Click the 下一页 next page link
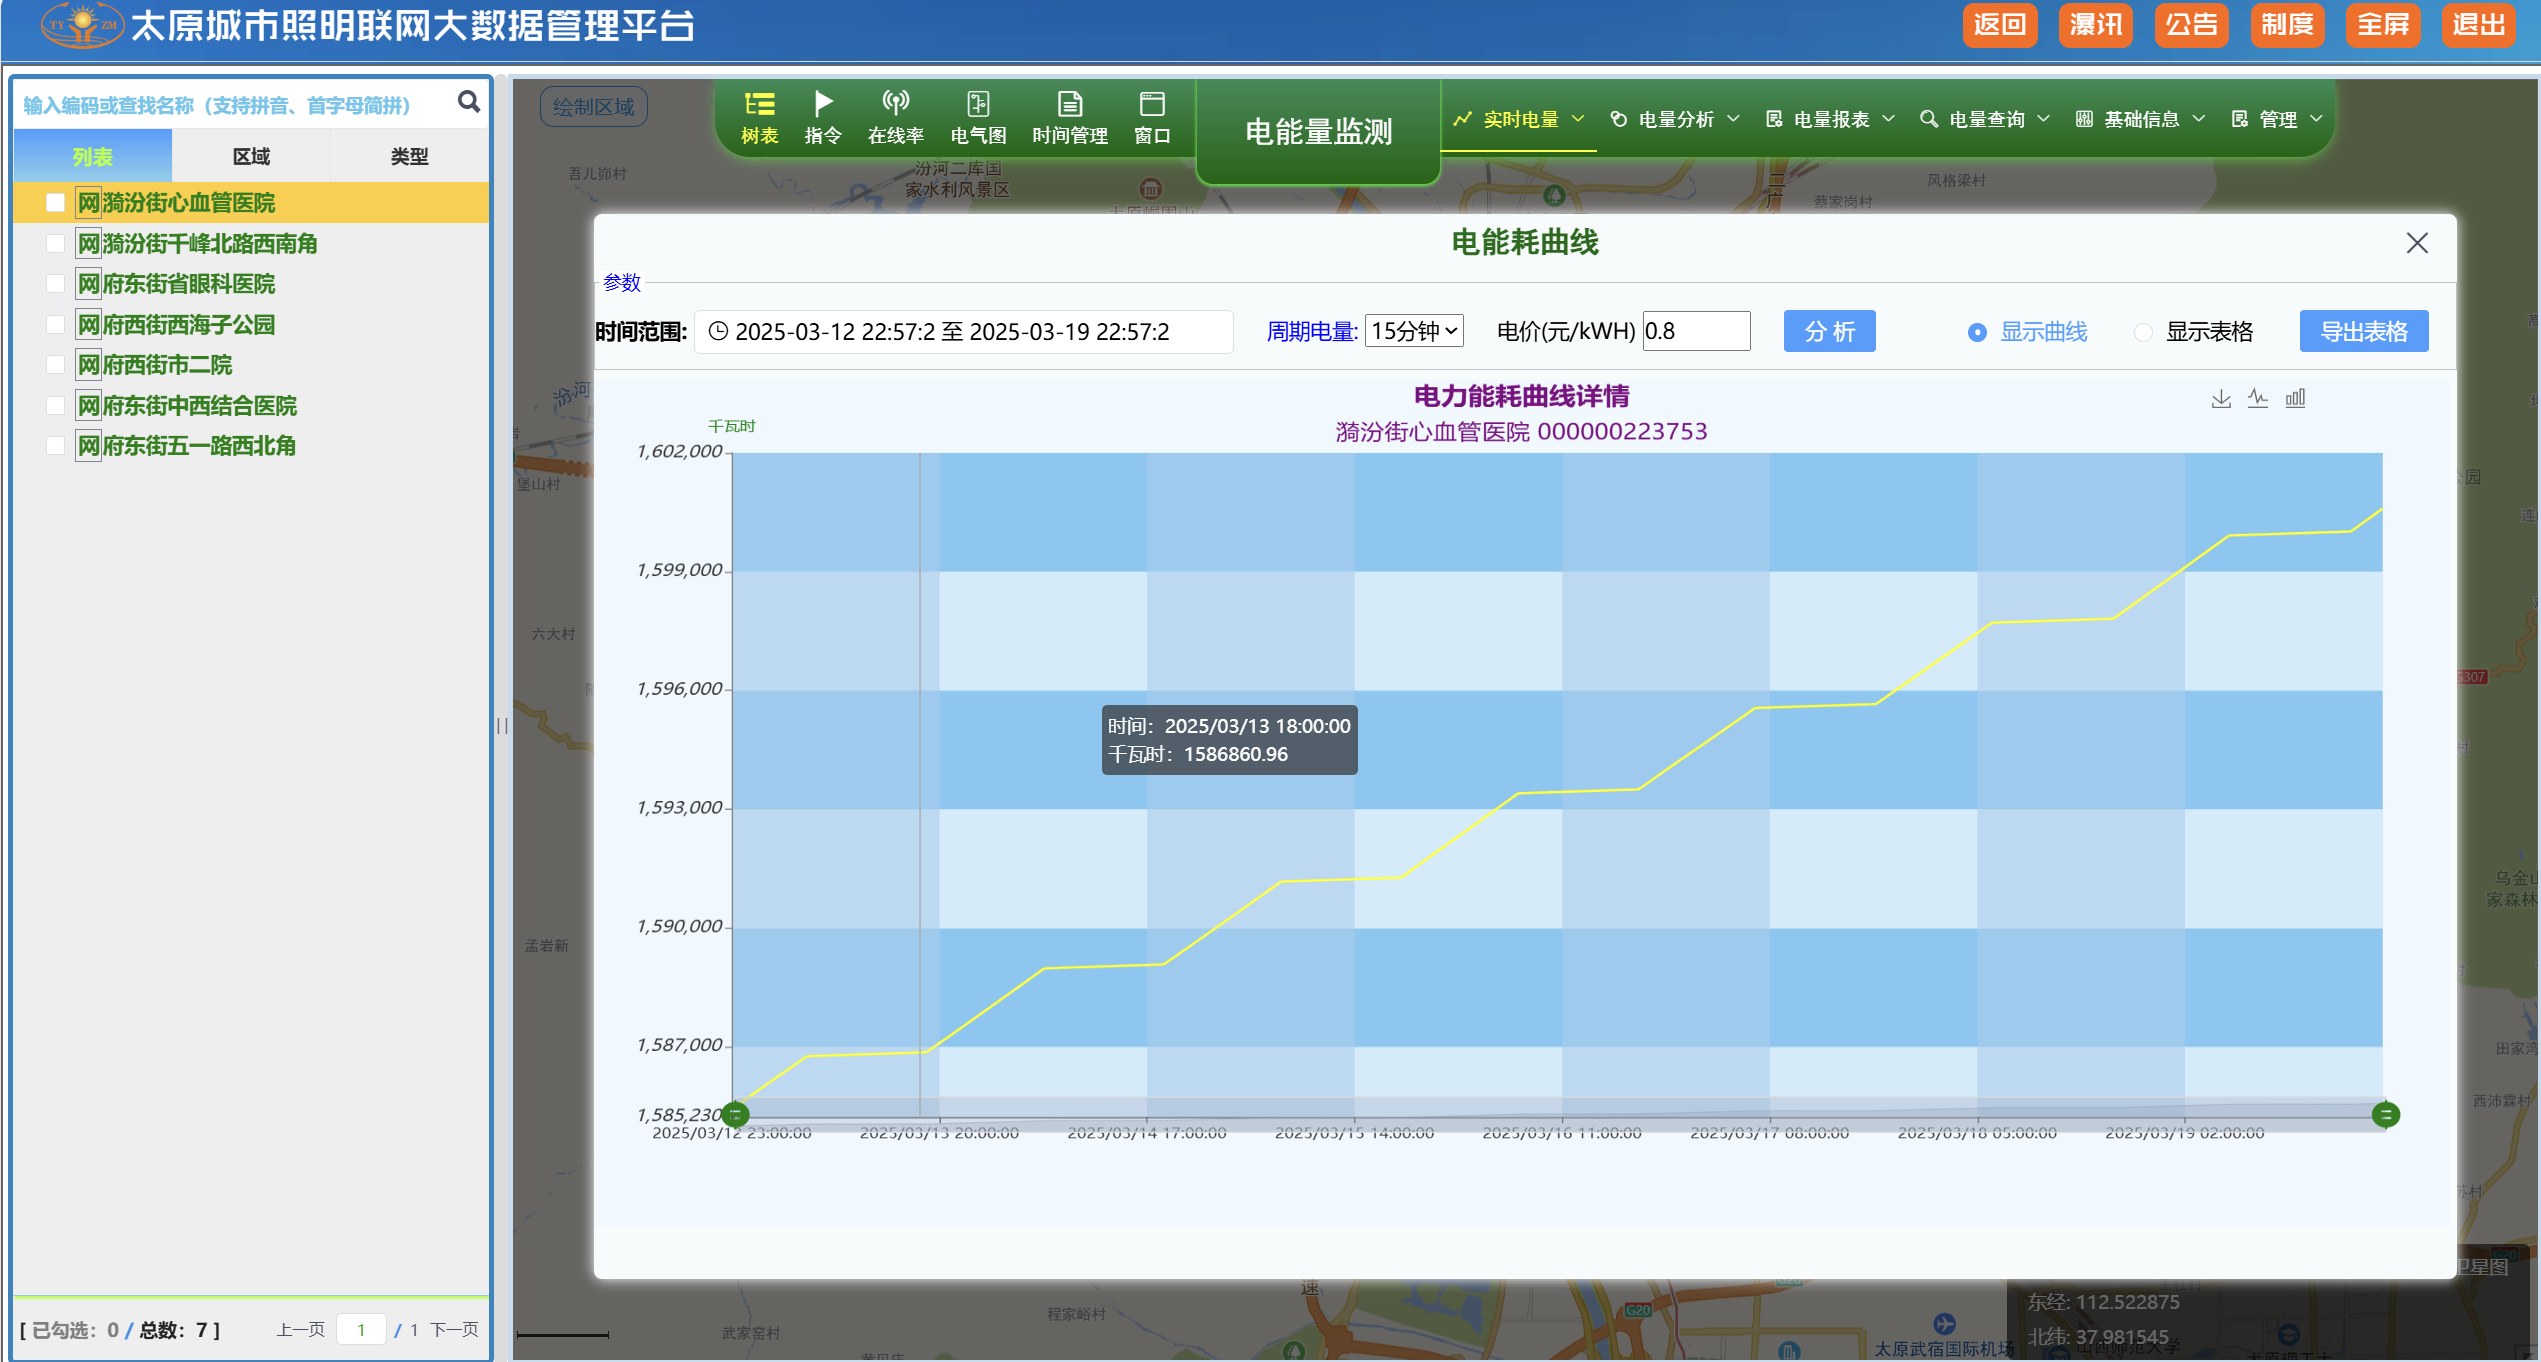Screen dimensions: 2541x1362 [x=455, y=1329]
